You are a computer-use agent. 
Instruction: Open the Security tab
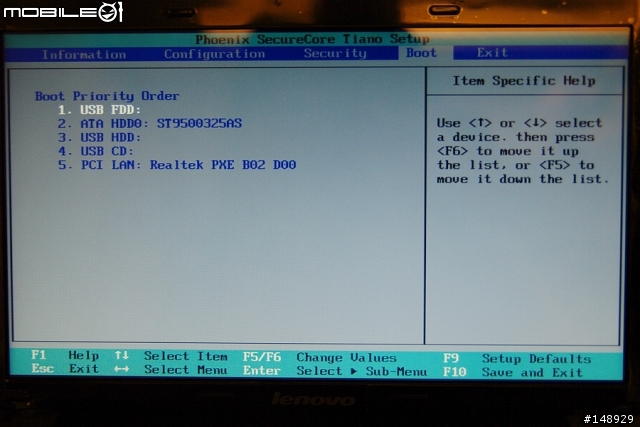(x=335, y=53)
